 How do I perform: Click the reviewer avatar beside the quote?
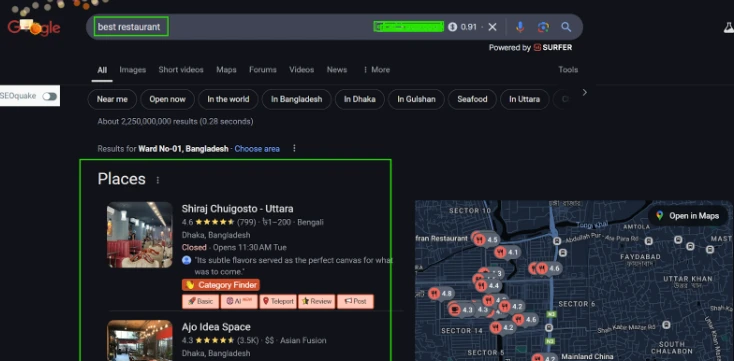pyautogui.click(x=186, y=260)
